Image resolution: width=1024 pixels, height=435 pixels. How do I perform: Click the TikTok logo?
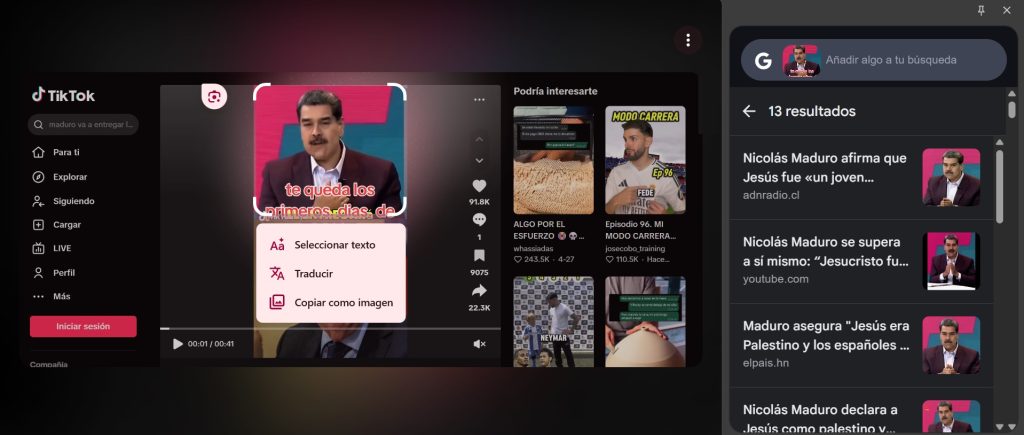(x=63, y=95)
